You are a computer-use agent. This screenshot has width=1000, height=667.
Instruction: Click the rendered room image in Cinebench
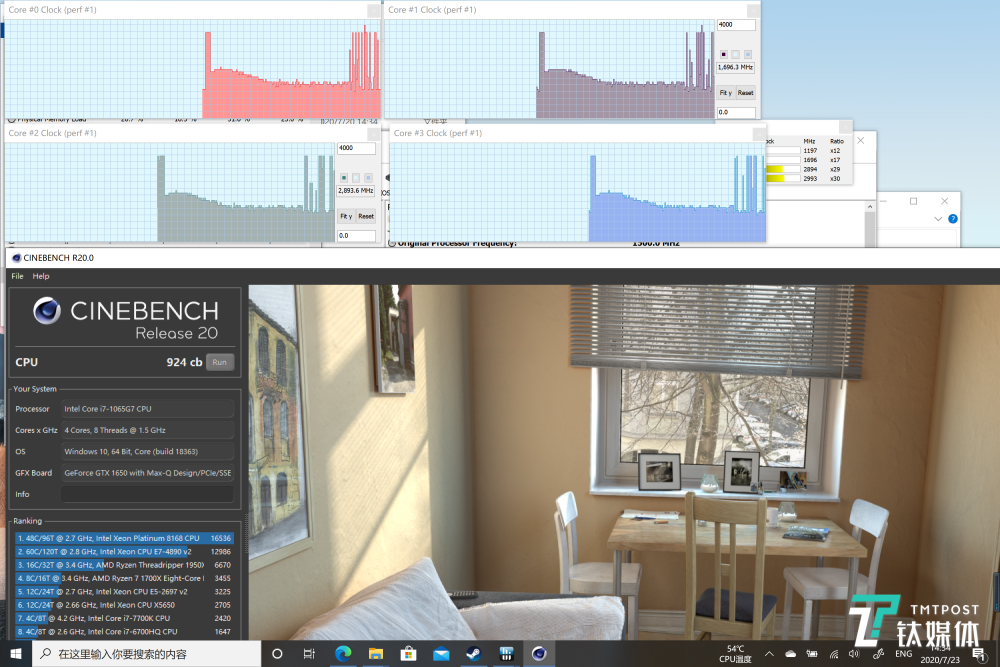pyautogui.click(x=624, y=462)
